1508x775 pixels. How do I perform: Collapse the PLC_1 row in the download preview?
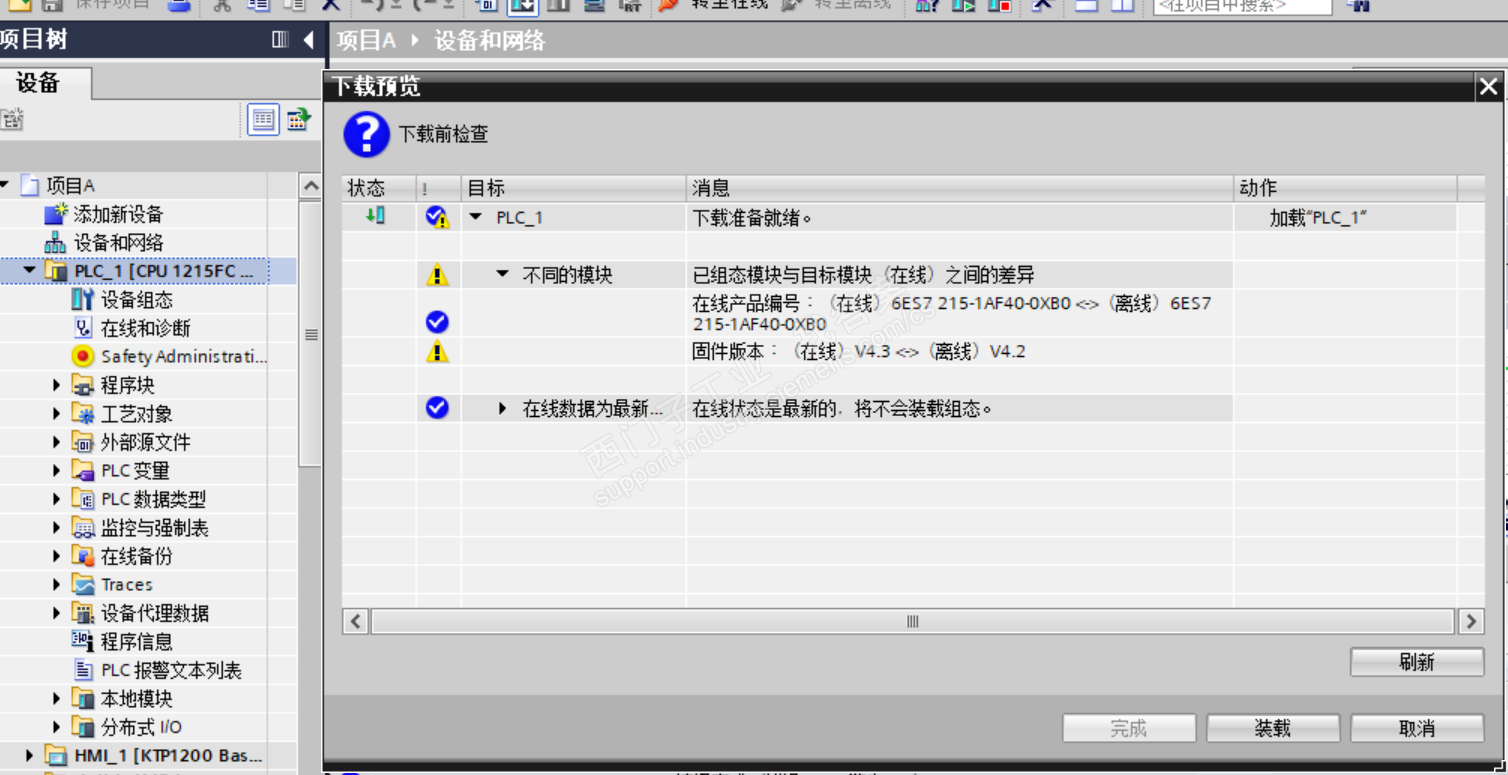[x=476, y=217]
